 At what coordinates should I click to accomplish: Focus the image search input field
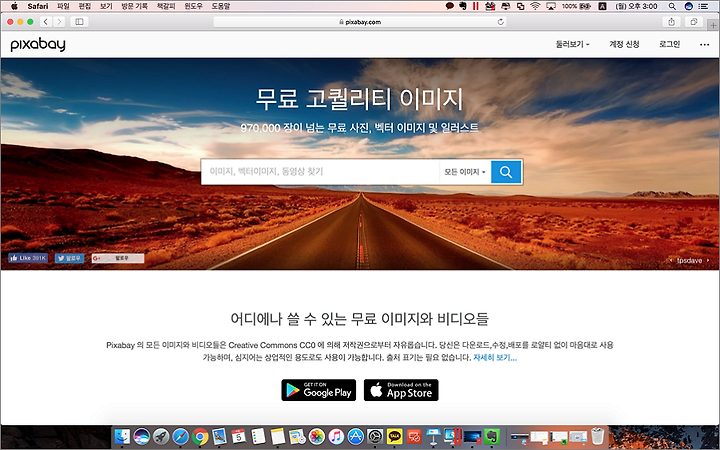click(320, 172)
